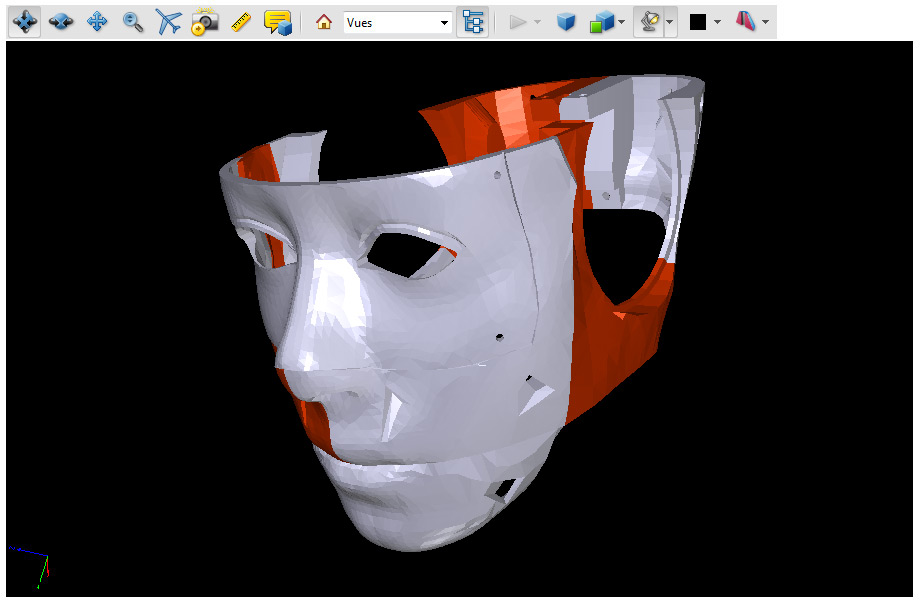Expand the lighting options arrow

pyautogui.click(x=670, y=22)
